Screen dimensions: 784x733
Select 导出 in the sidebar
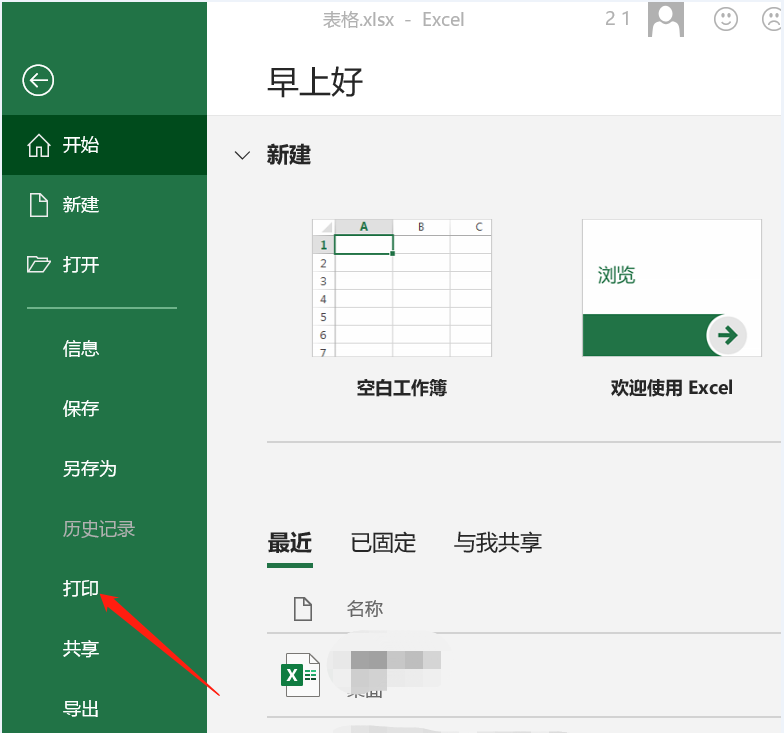tap(81, 708)
